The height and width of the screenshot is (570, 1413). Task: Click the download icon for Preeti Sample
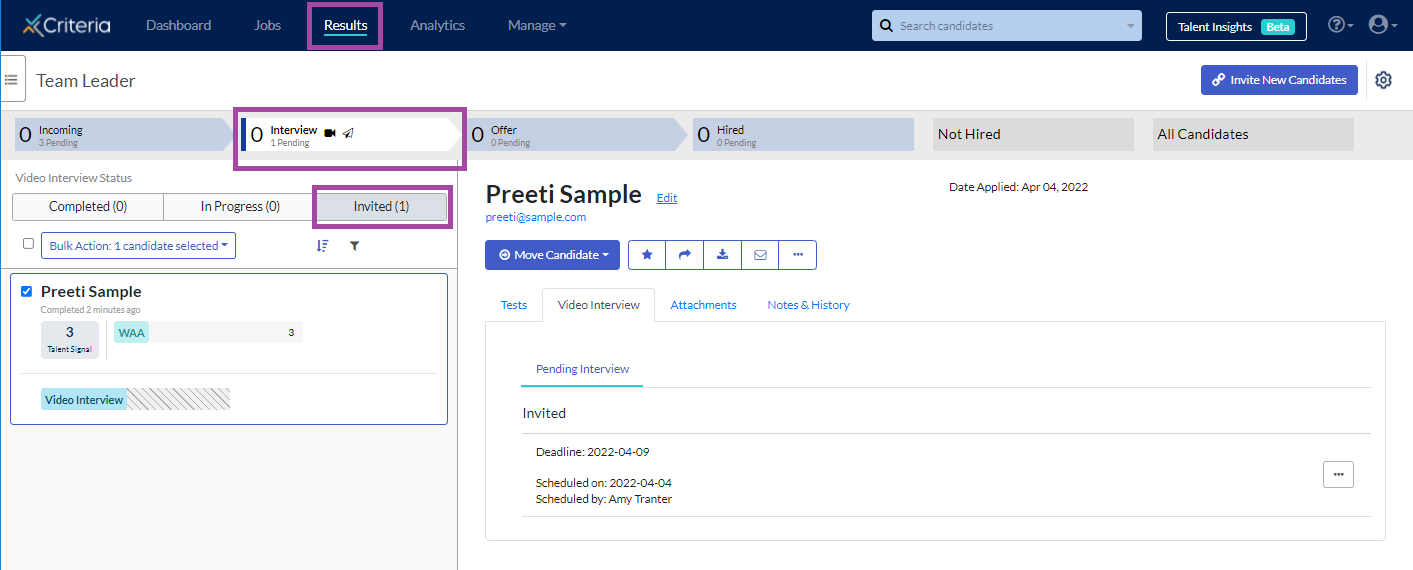pyautogui.click(x=722, y=255)
